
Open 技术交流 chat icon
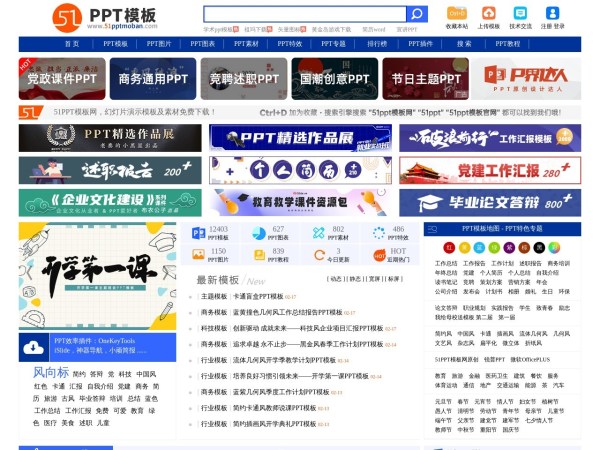[520, 13]
